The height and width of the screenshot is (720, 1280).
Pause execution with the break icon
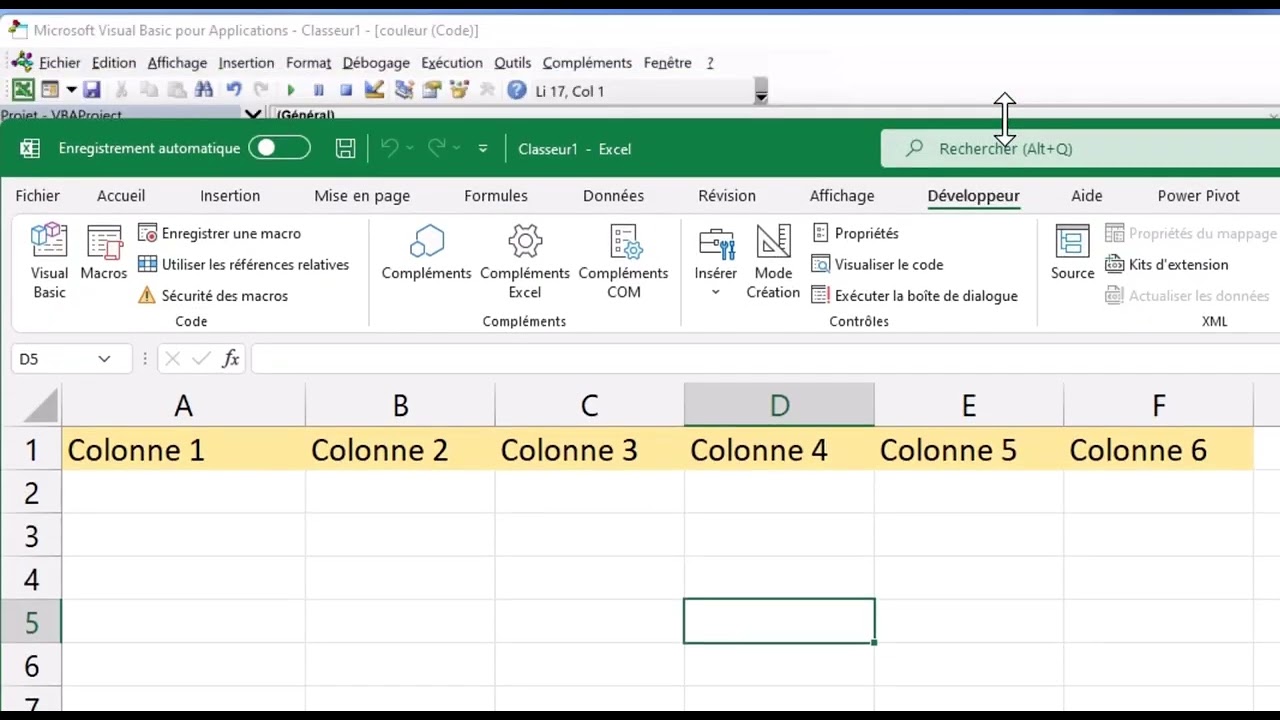click(x=319, y=91)
